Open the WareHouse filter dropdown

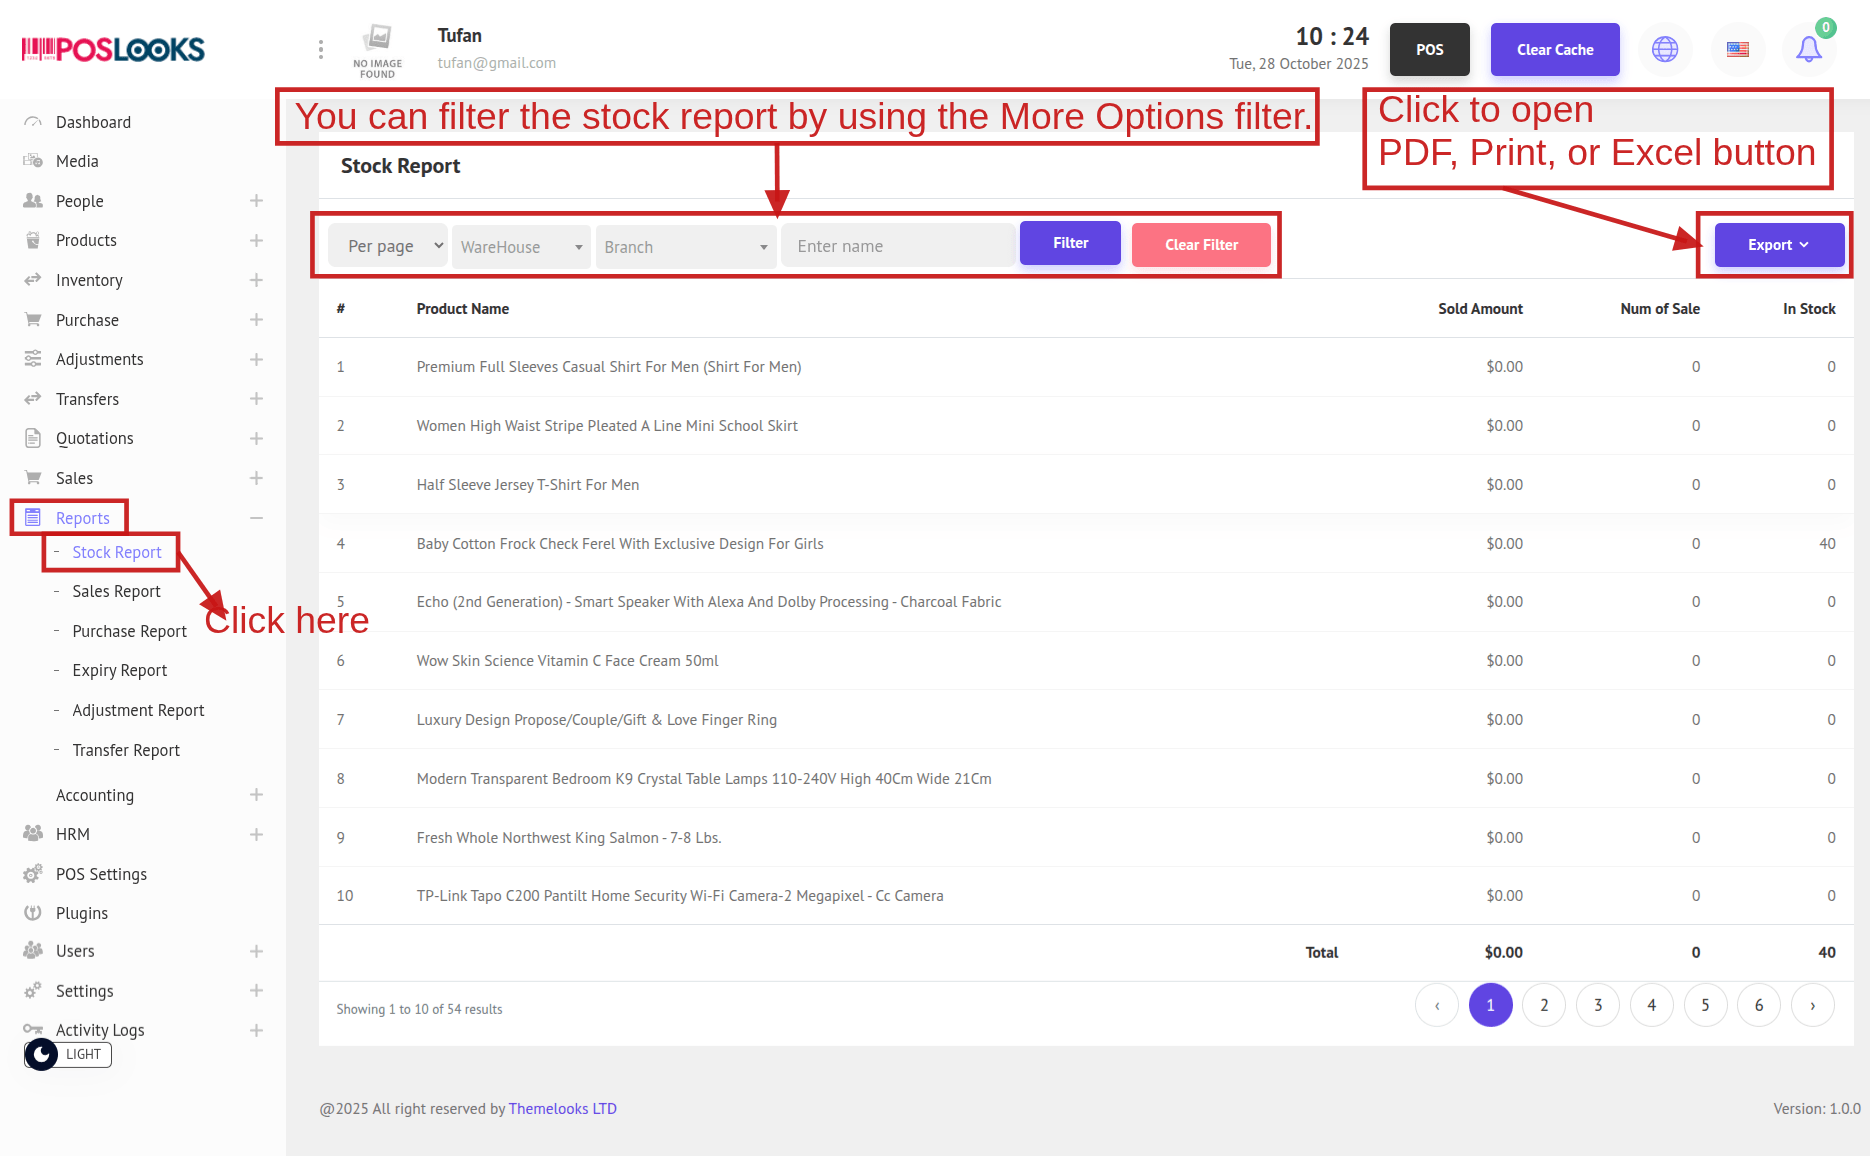521,247
